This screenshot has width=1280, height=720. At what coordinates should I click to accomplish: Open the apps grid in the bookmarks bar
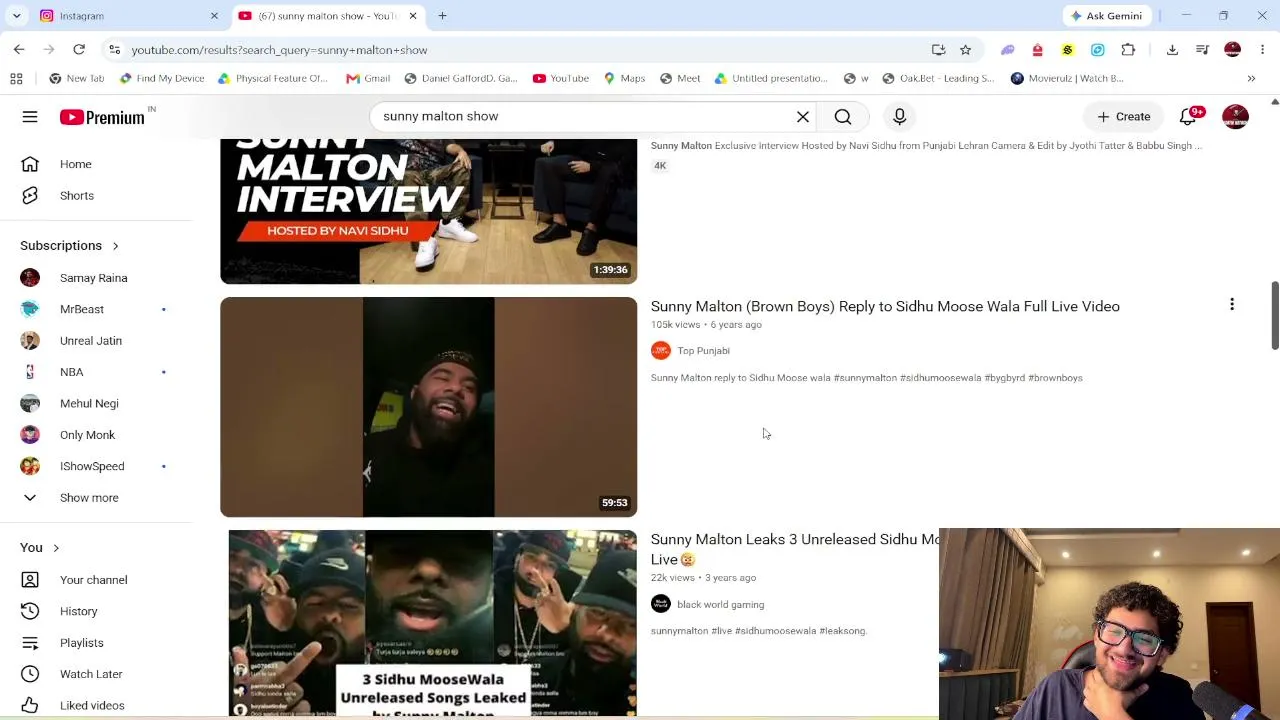click(x=16, y=78)
